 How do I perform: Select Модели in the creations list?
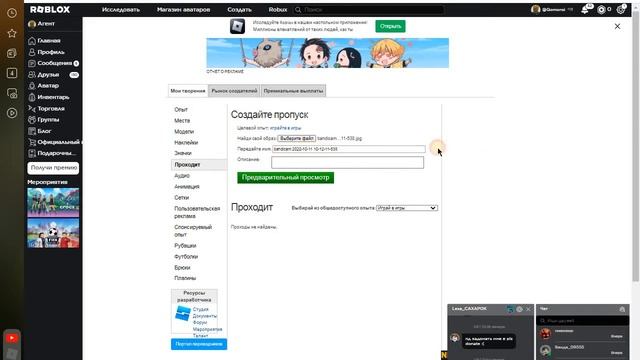(184, 131)
